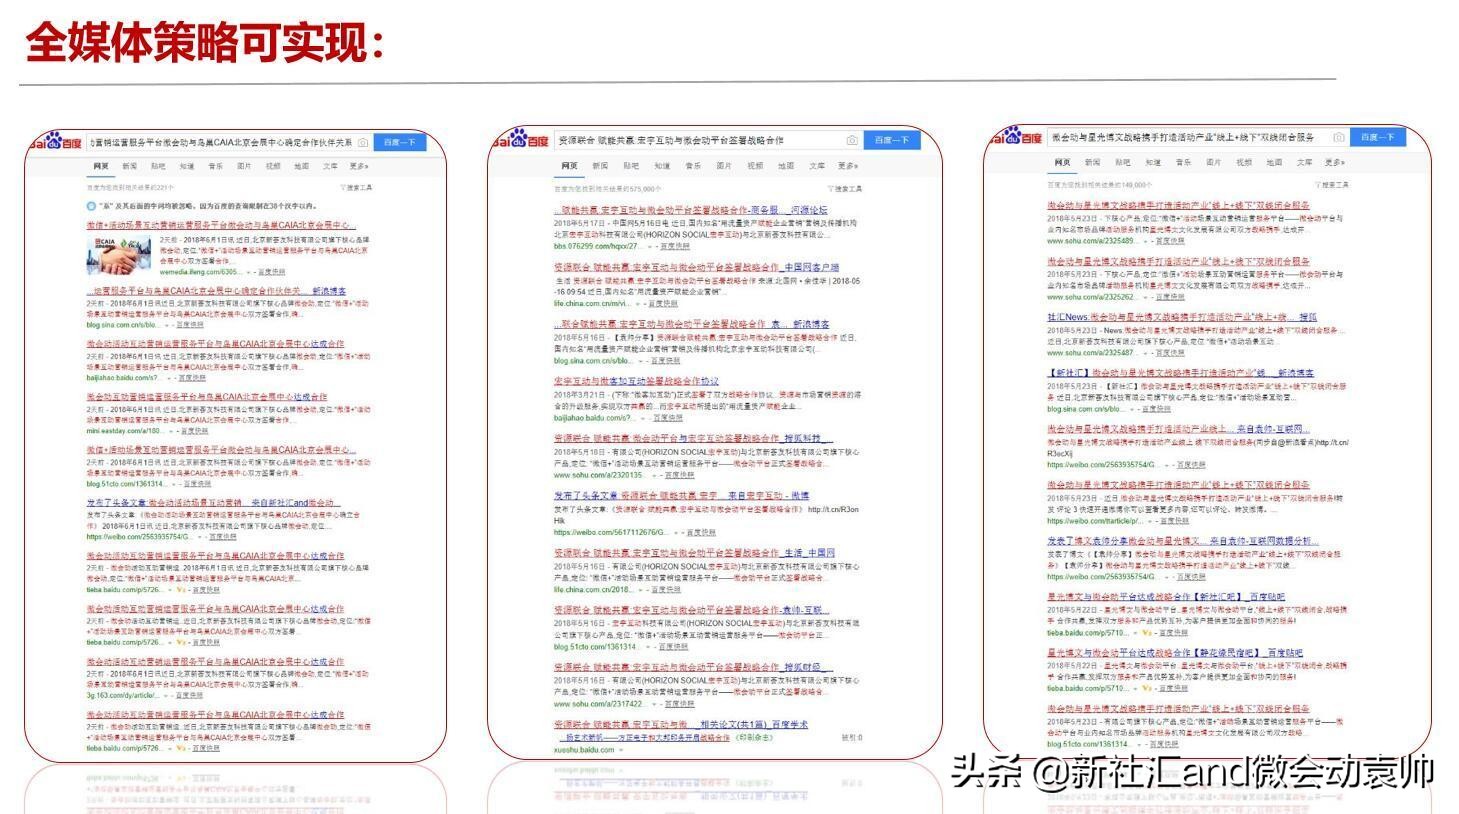Open camera image search in left panel

tap(362, 143)
